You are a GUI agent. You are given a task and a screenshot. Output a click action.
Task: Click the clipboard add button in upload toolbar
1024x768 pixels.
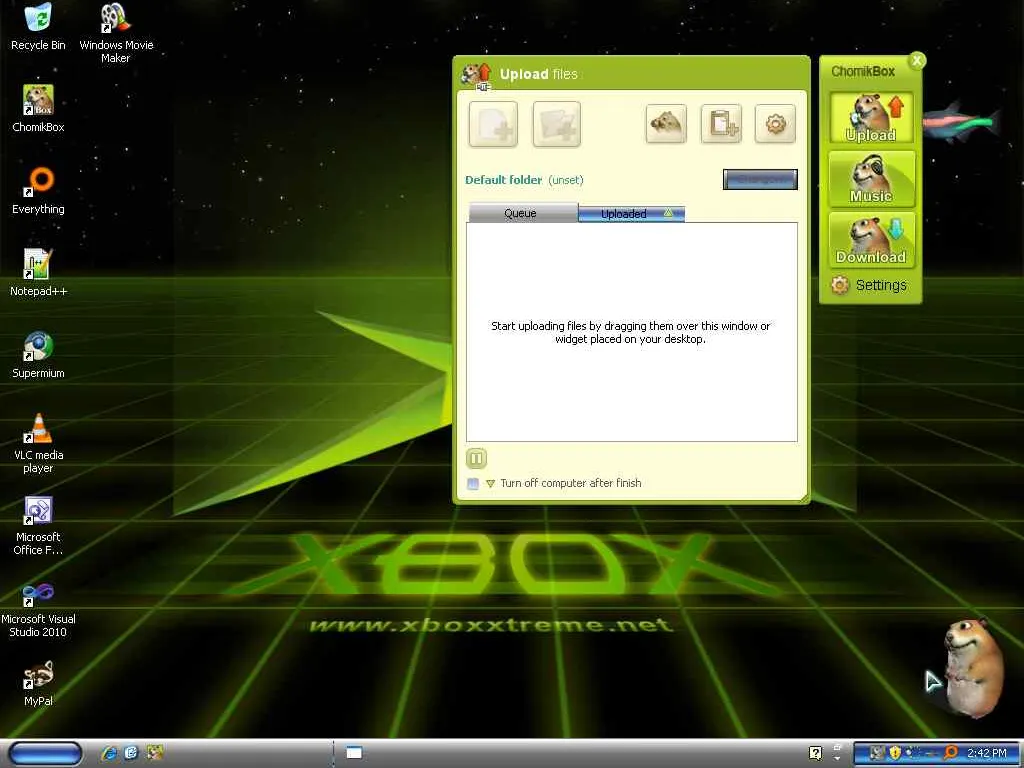(721, 123)
